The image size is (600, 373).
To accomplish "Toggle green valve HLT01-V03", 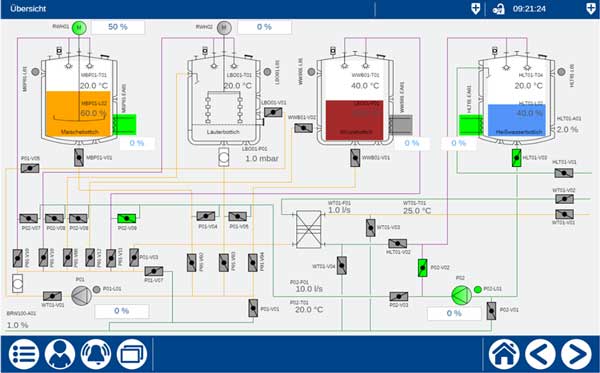I will point(517,158).
